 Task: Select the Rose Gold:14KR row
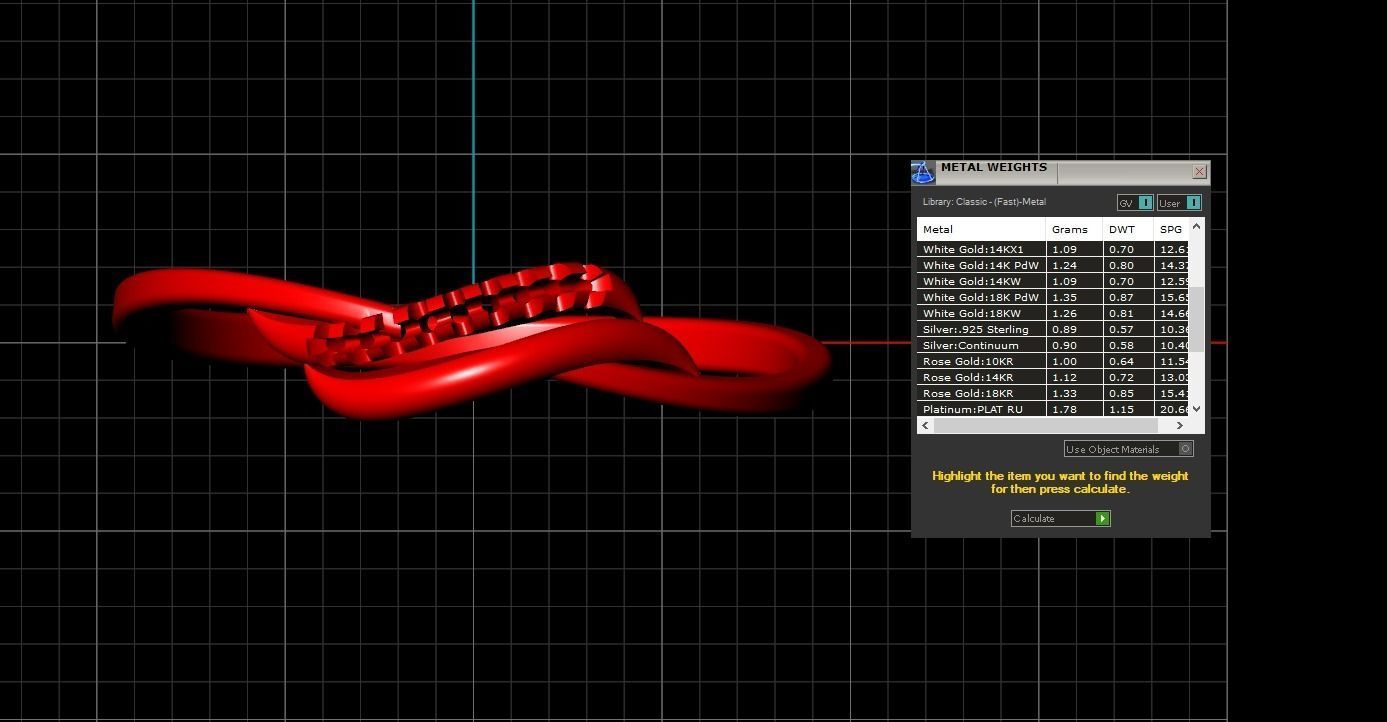pyautogui.click(x=1053, y=377)
